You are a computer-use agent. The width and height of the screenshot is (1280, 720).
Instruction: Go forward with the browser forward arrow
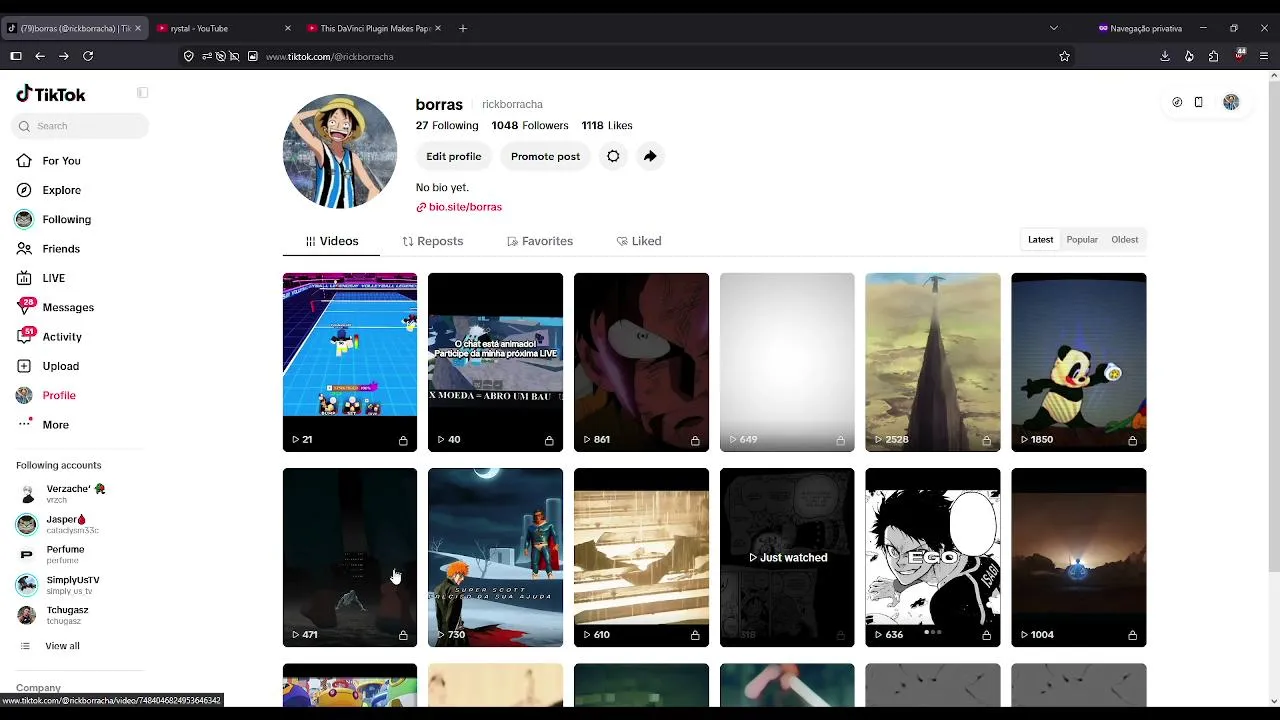[x=64, y=56]
